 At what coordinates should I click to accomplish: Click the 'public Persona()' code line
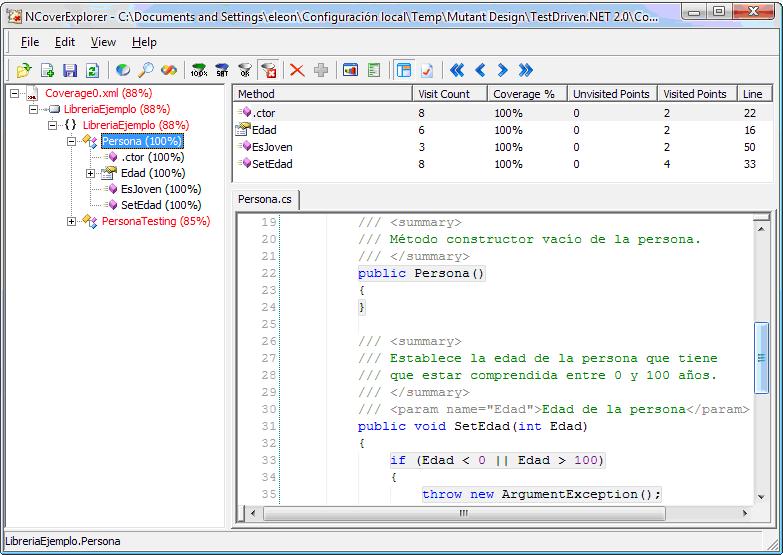(421, 274)
